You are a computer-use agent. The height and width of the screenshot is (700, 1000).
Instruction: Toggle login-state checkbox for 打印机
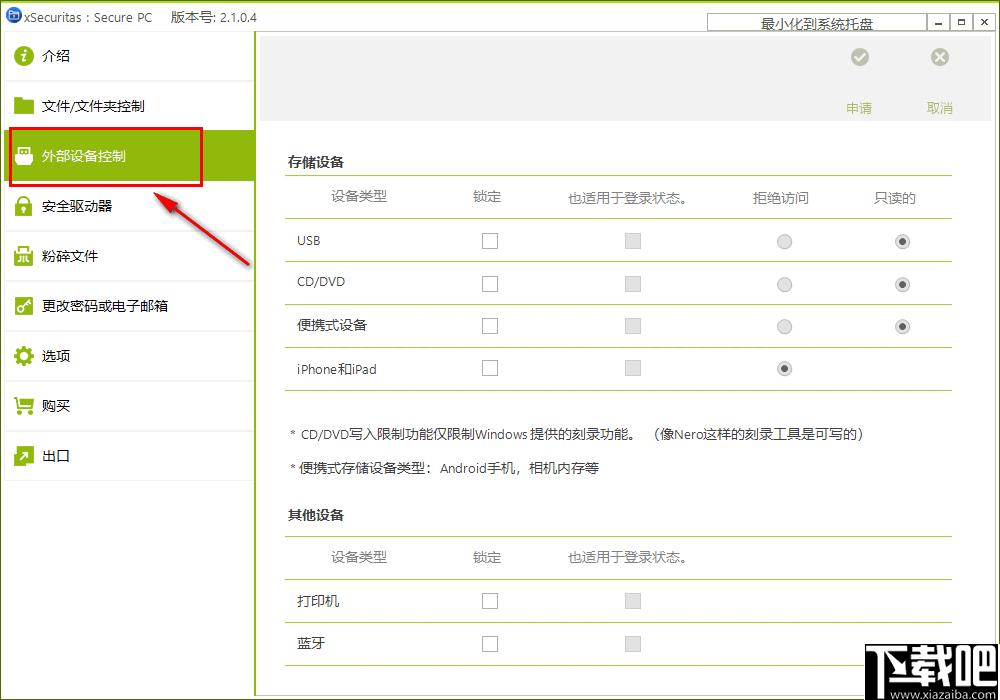click(633, 601)
